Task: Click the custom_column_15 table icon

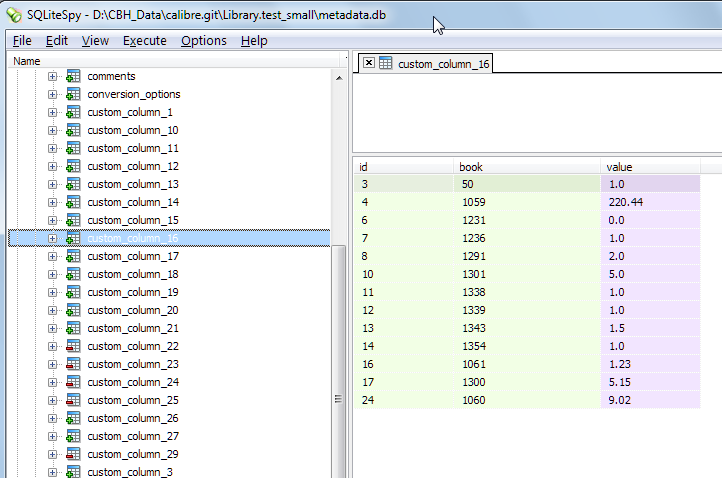Action: (73, 220)
